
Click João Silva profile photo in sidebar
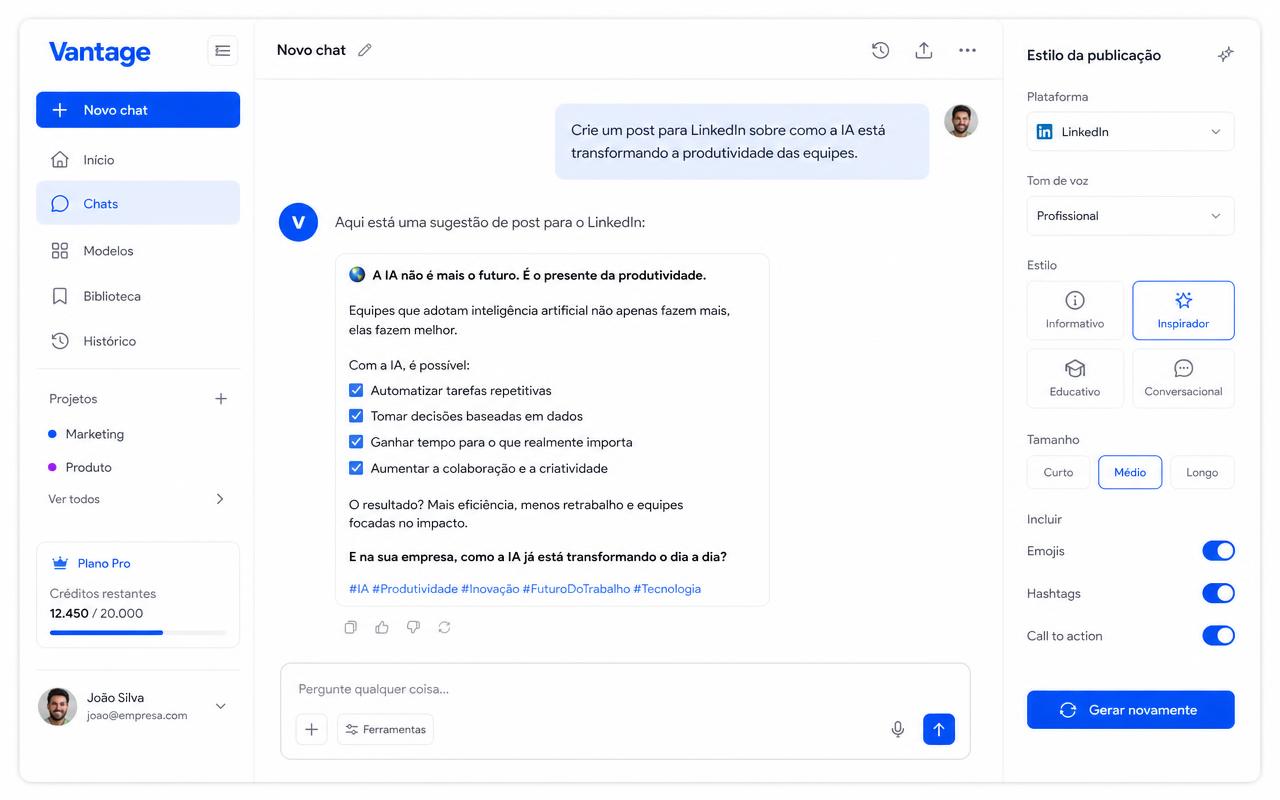[x=57, y=706]
